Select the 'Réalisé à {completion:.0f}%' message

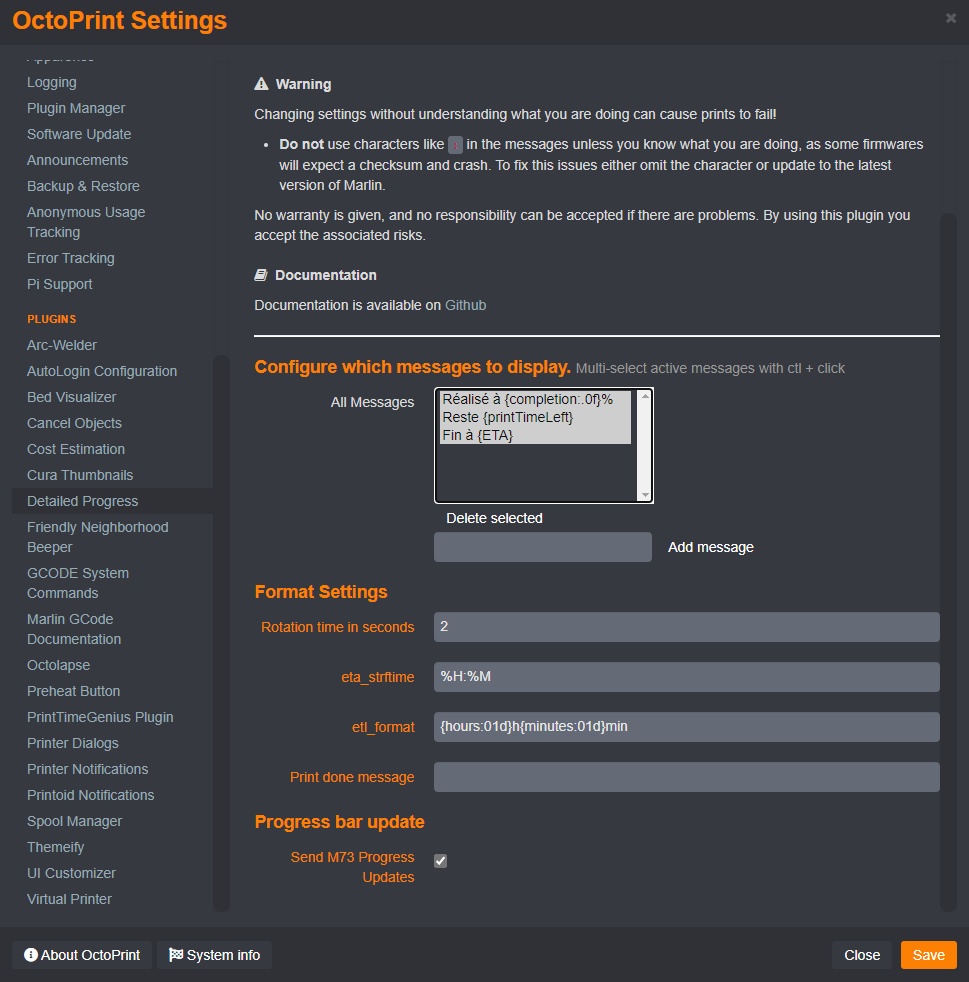coord(535,400)
